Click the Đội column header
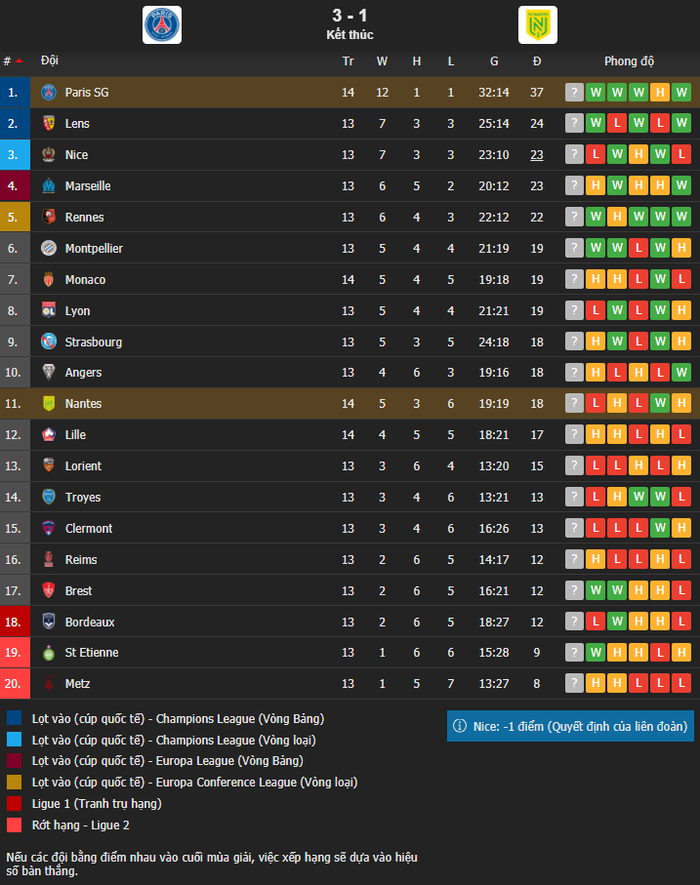Screen dimensions: 700x885 click(x=50, y=60)
